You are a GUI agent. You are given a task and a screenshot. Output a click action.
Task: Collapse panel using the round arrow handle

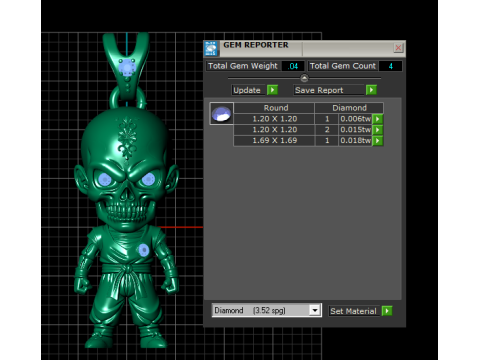[304, 78]
